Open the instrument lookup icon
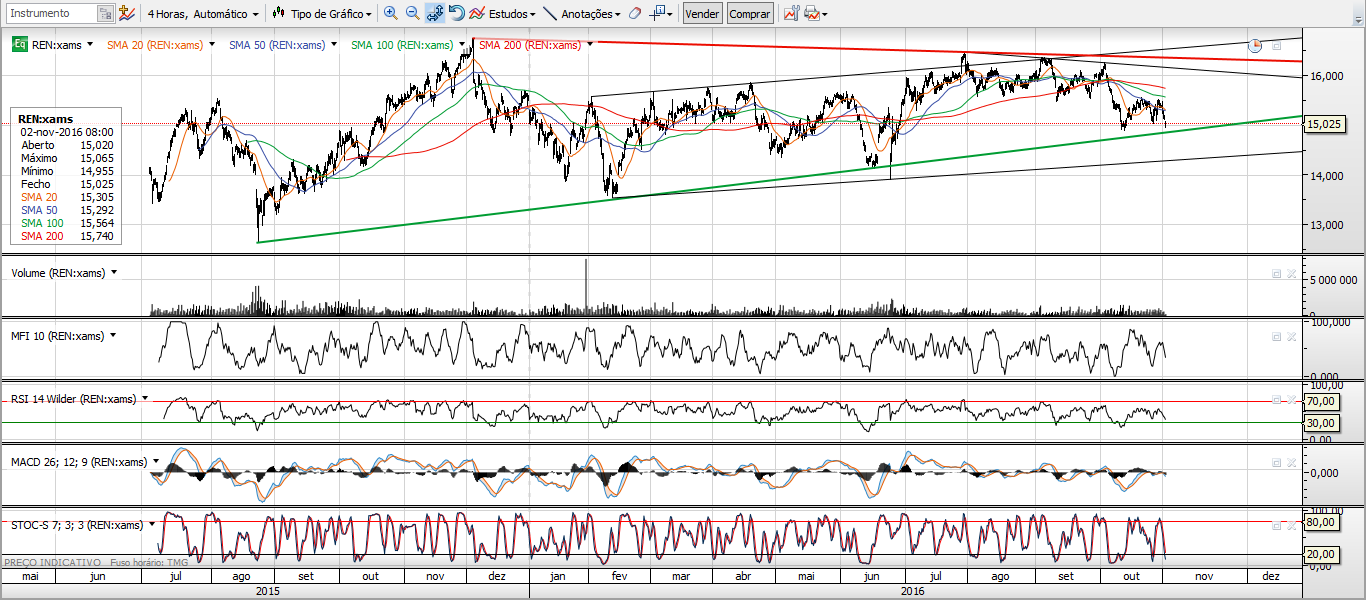 (105, 13)
